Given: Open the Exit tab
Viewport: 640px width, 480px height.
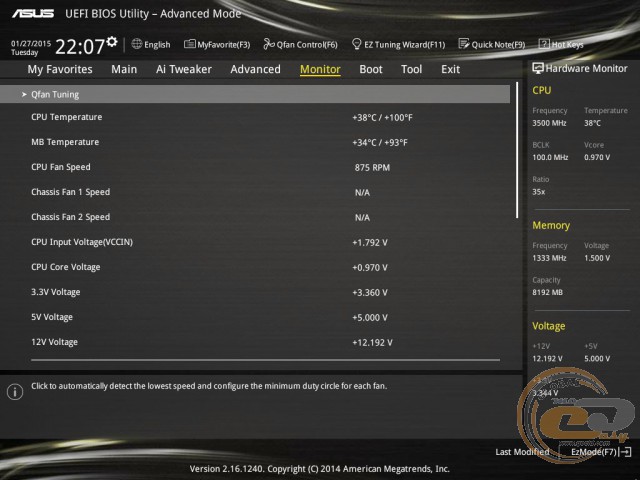Looking at the screenshot, I should point(451,69).
